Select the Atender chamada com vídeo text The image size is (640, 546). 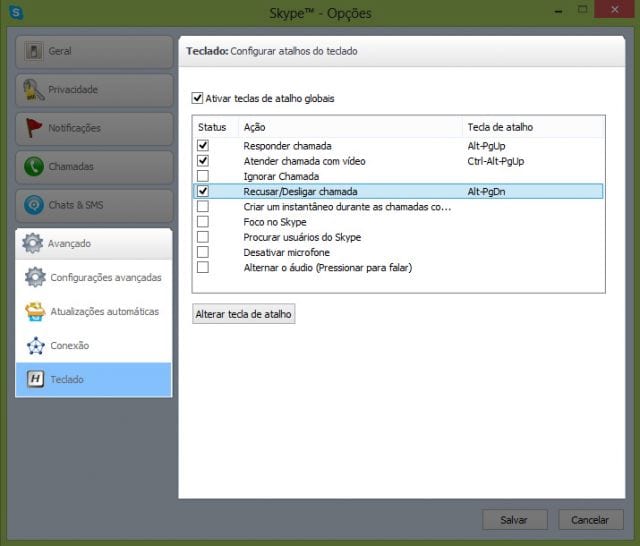coord(304,161)
